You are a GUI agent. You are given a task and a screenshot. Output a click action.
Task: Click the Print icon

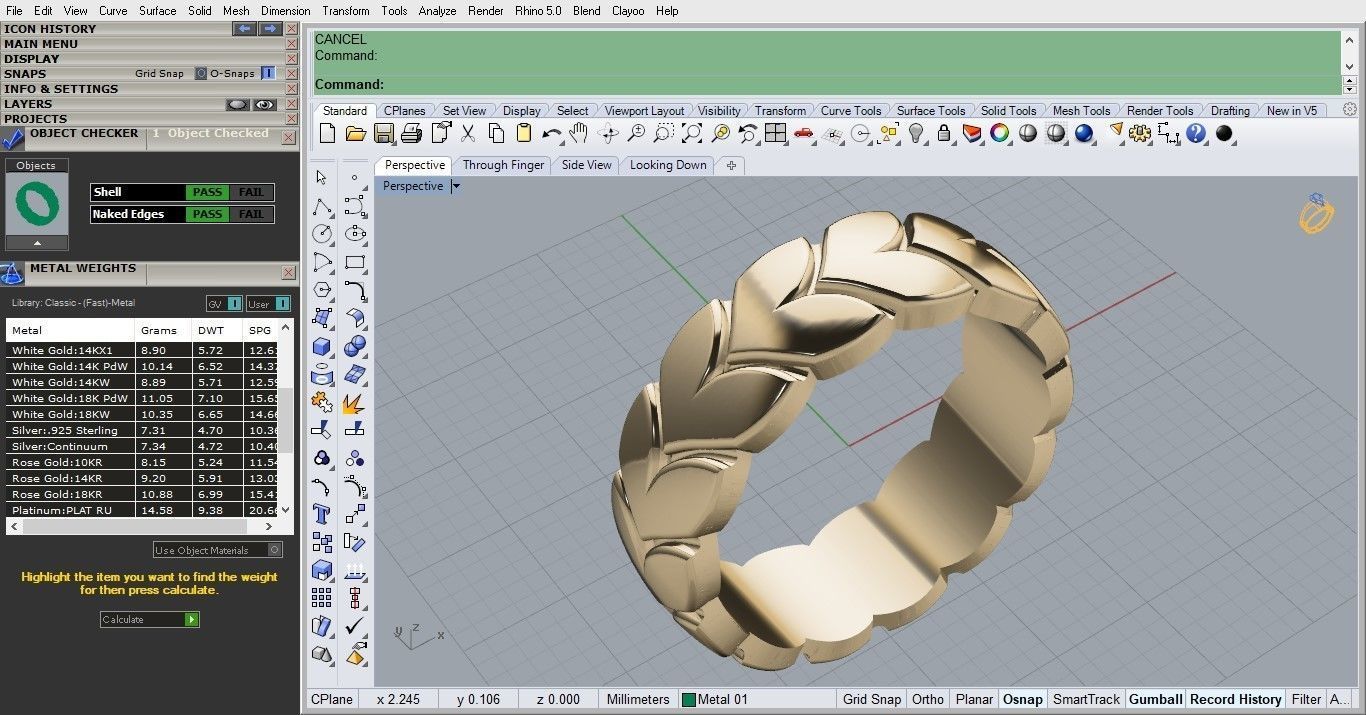(411, 133)
